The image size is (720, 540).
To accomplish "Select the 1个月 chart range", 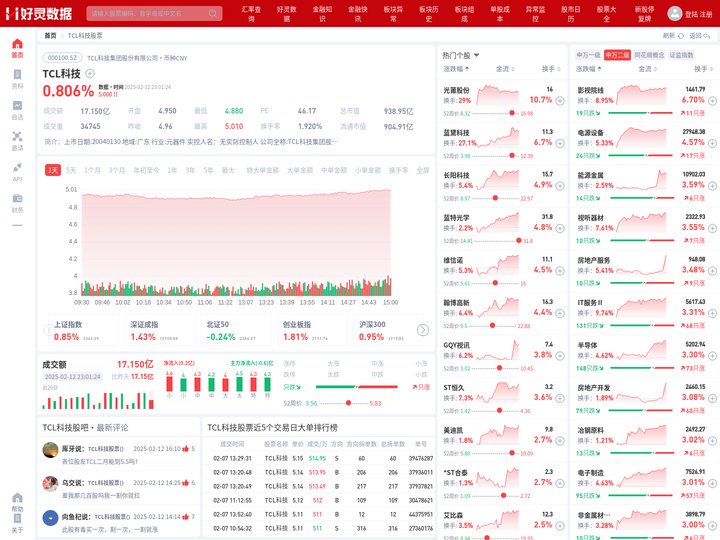I will (92, 170).
